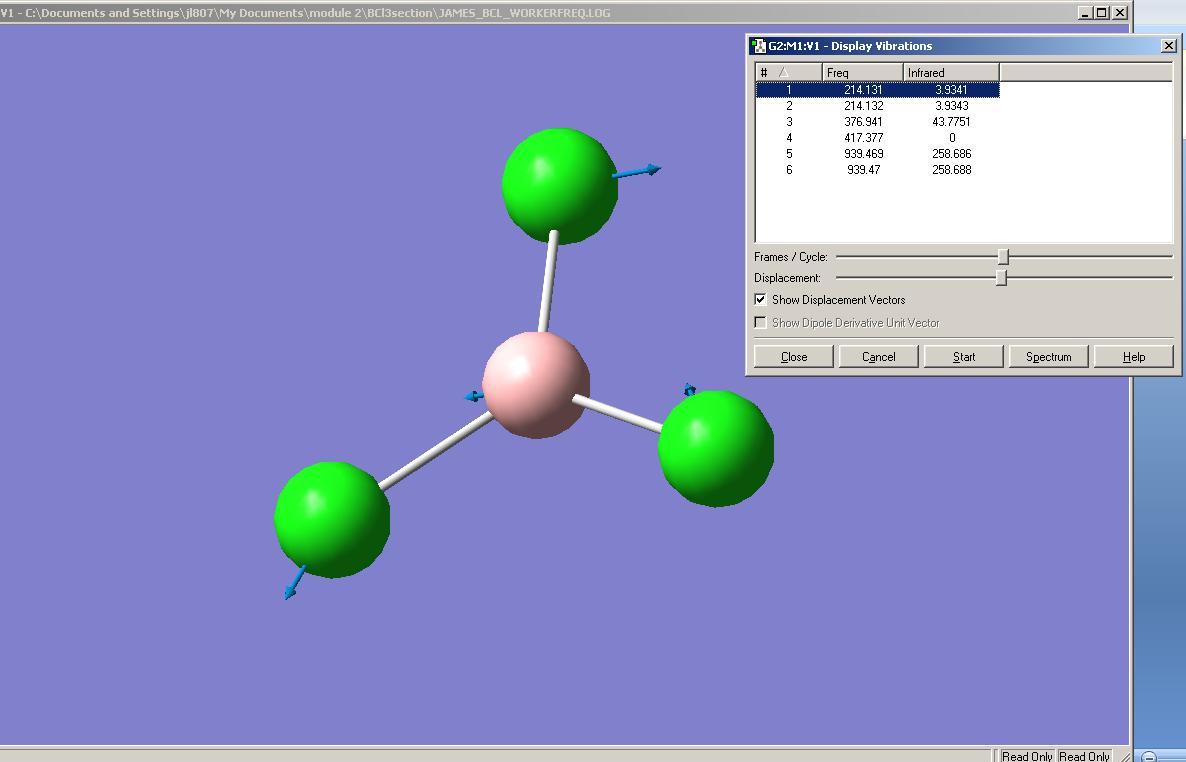Click the top green chlorine atom
1186x762 pixels.
(x=560, y=186)
